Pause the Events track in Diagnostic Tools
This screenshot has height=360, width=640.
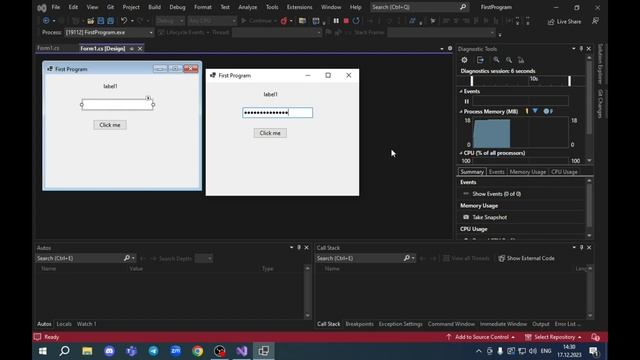[x=467, y=101]
